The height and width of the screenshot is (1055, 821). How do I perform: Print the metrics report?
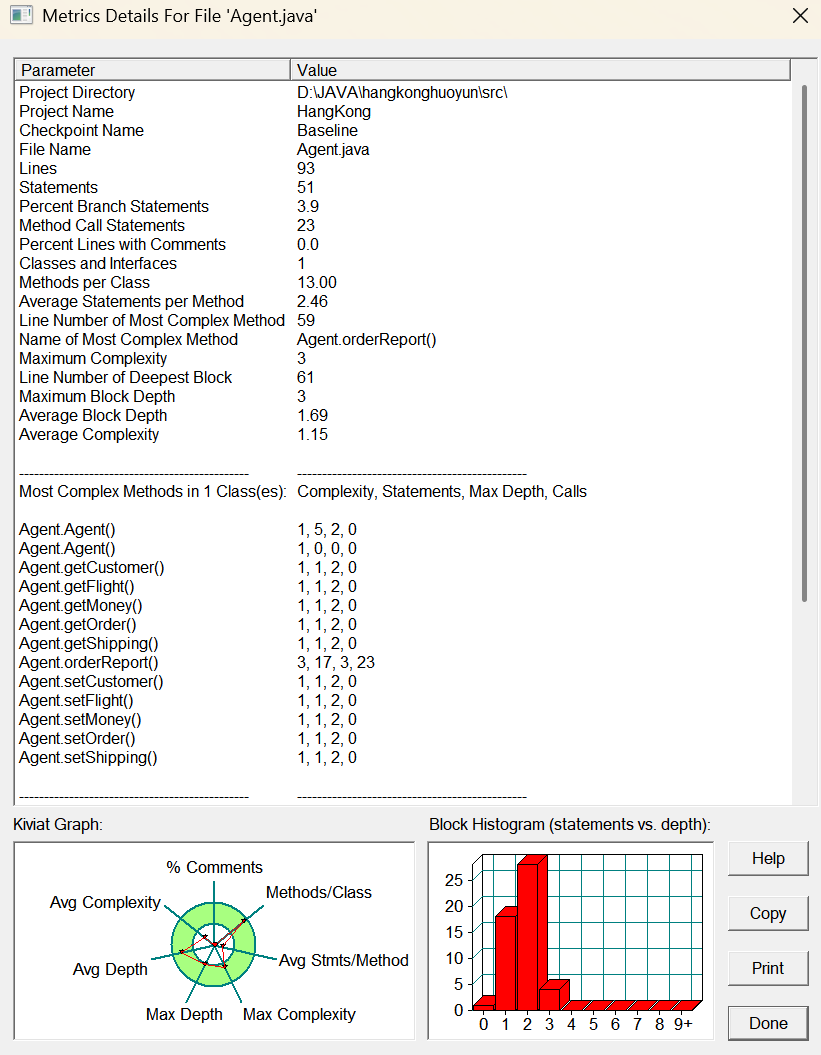(x=768, y=968)
